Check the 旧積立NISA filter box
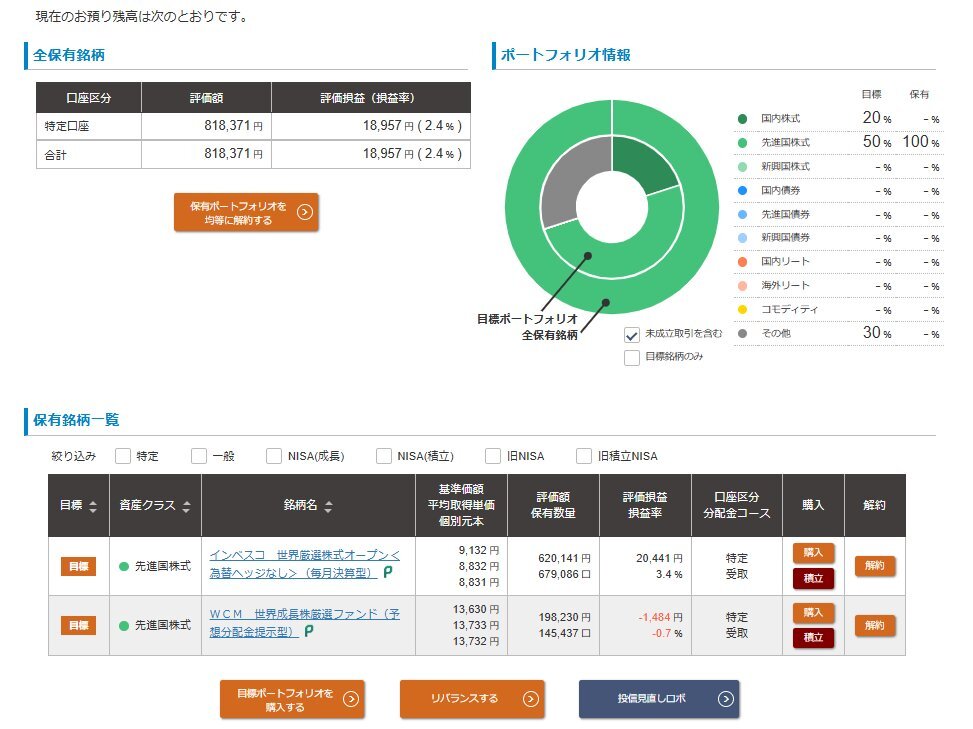 584,456
